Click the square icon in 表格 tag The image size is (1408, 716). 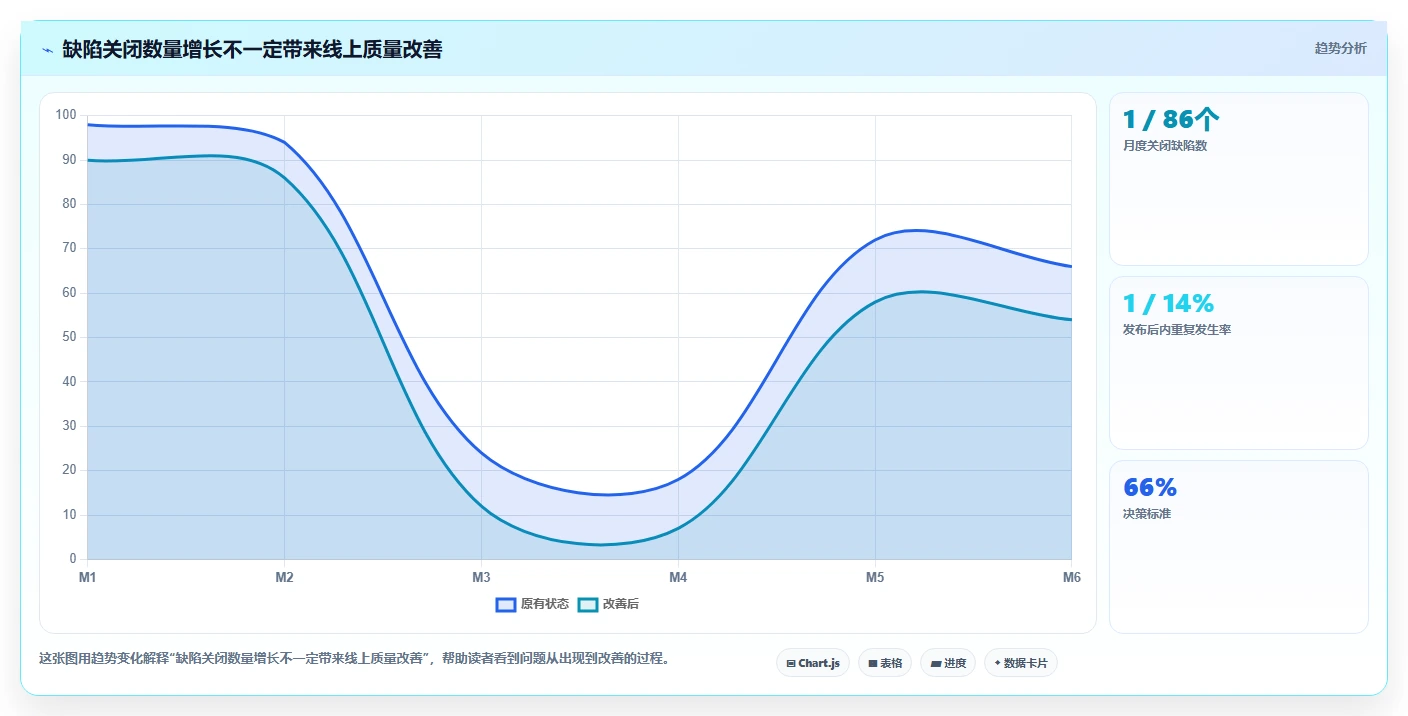(873, 663)
